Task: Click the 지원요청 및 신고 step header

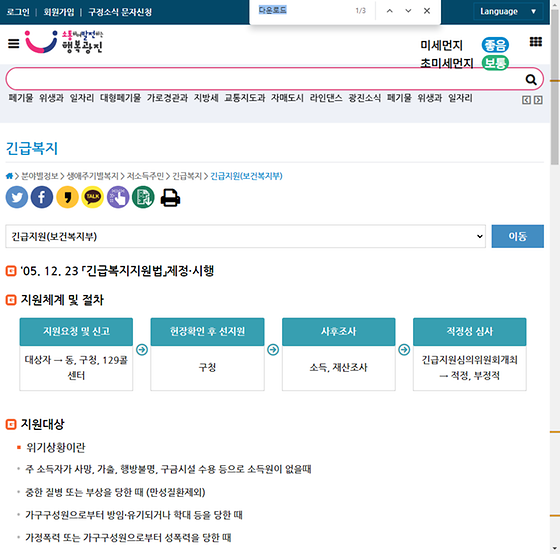Action: pyautogui.click(x=76, y=331)
